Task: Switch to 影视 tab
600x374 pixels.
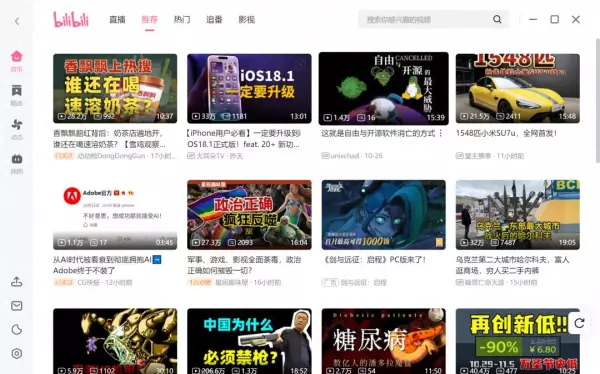Action: tap(246, 20)
